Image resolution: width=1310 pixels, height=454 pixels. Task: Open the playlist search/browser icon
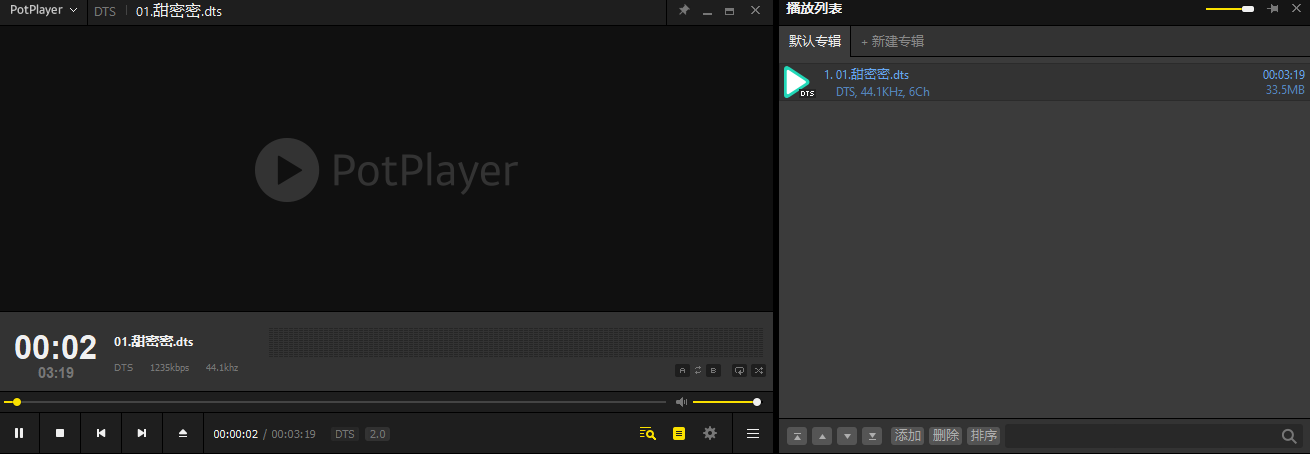click(647, 433)
